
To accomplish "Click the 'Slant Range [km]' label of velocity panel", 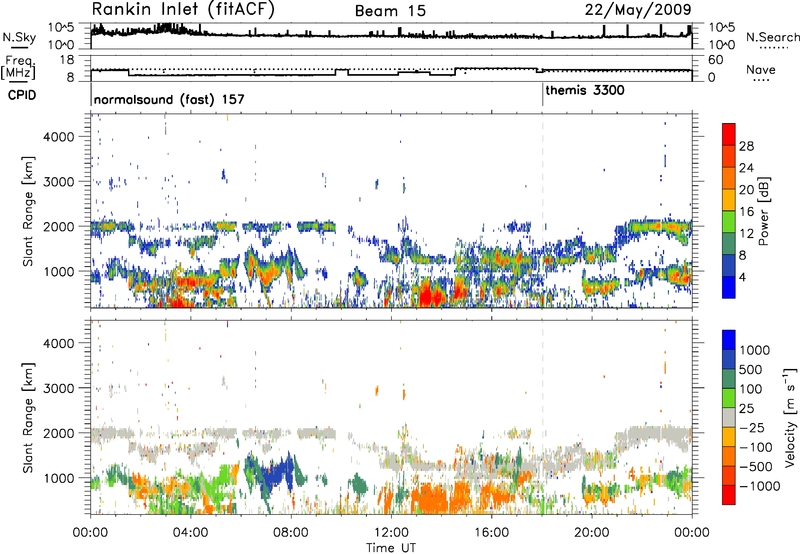I will pyautogui.click(x=28, y=417).
